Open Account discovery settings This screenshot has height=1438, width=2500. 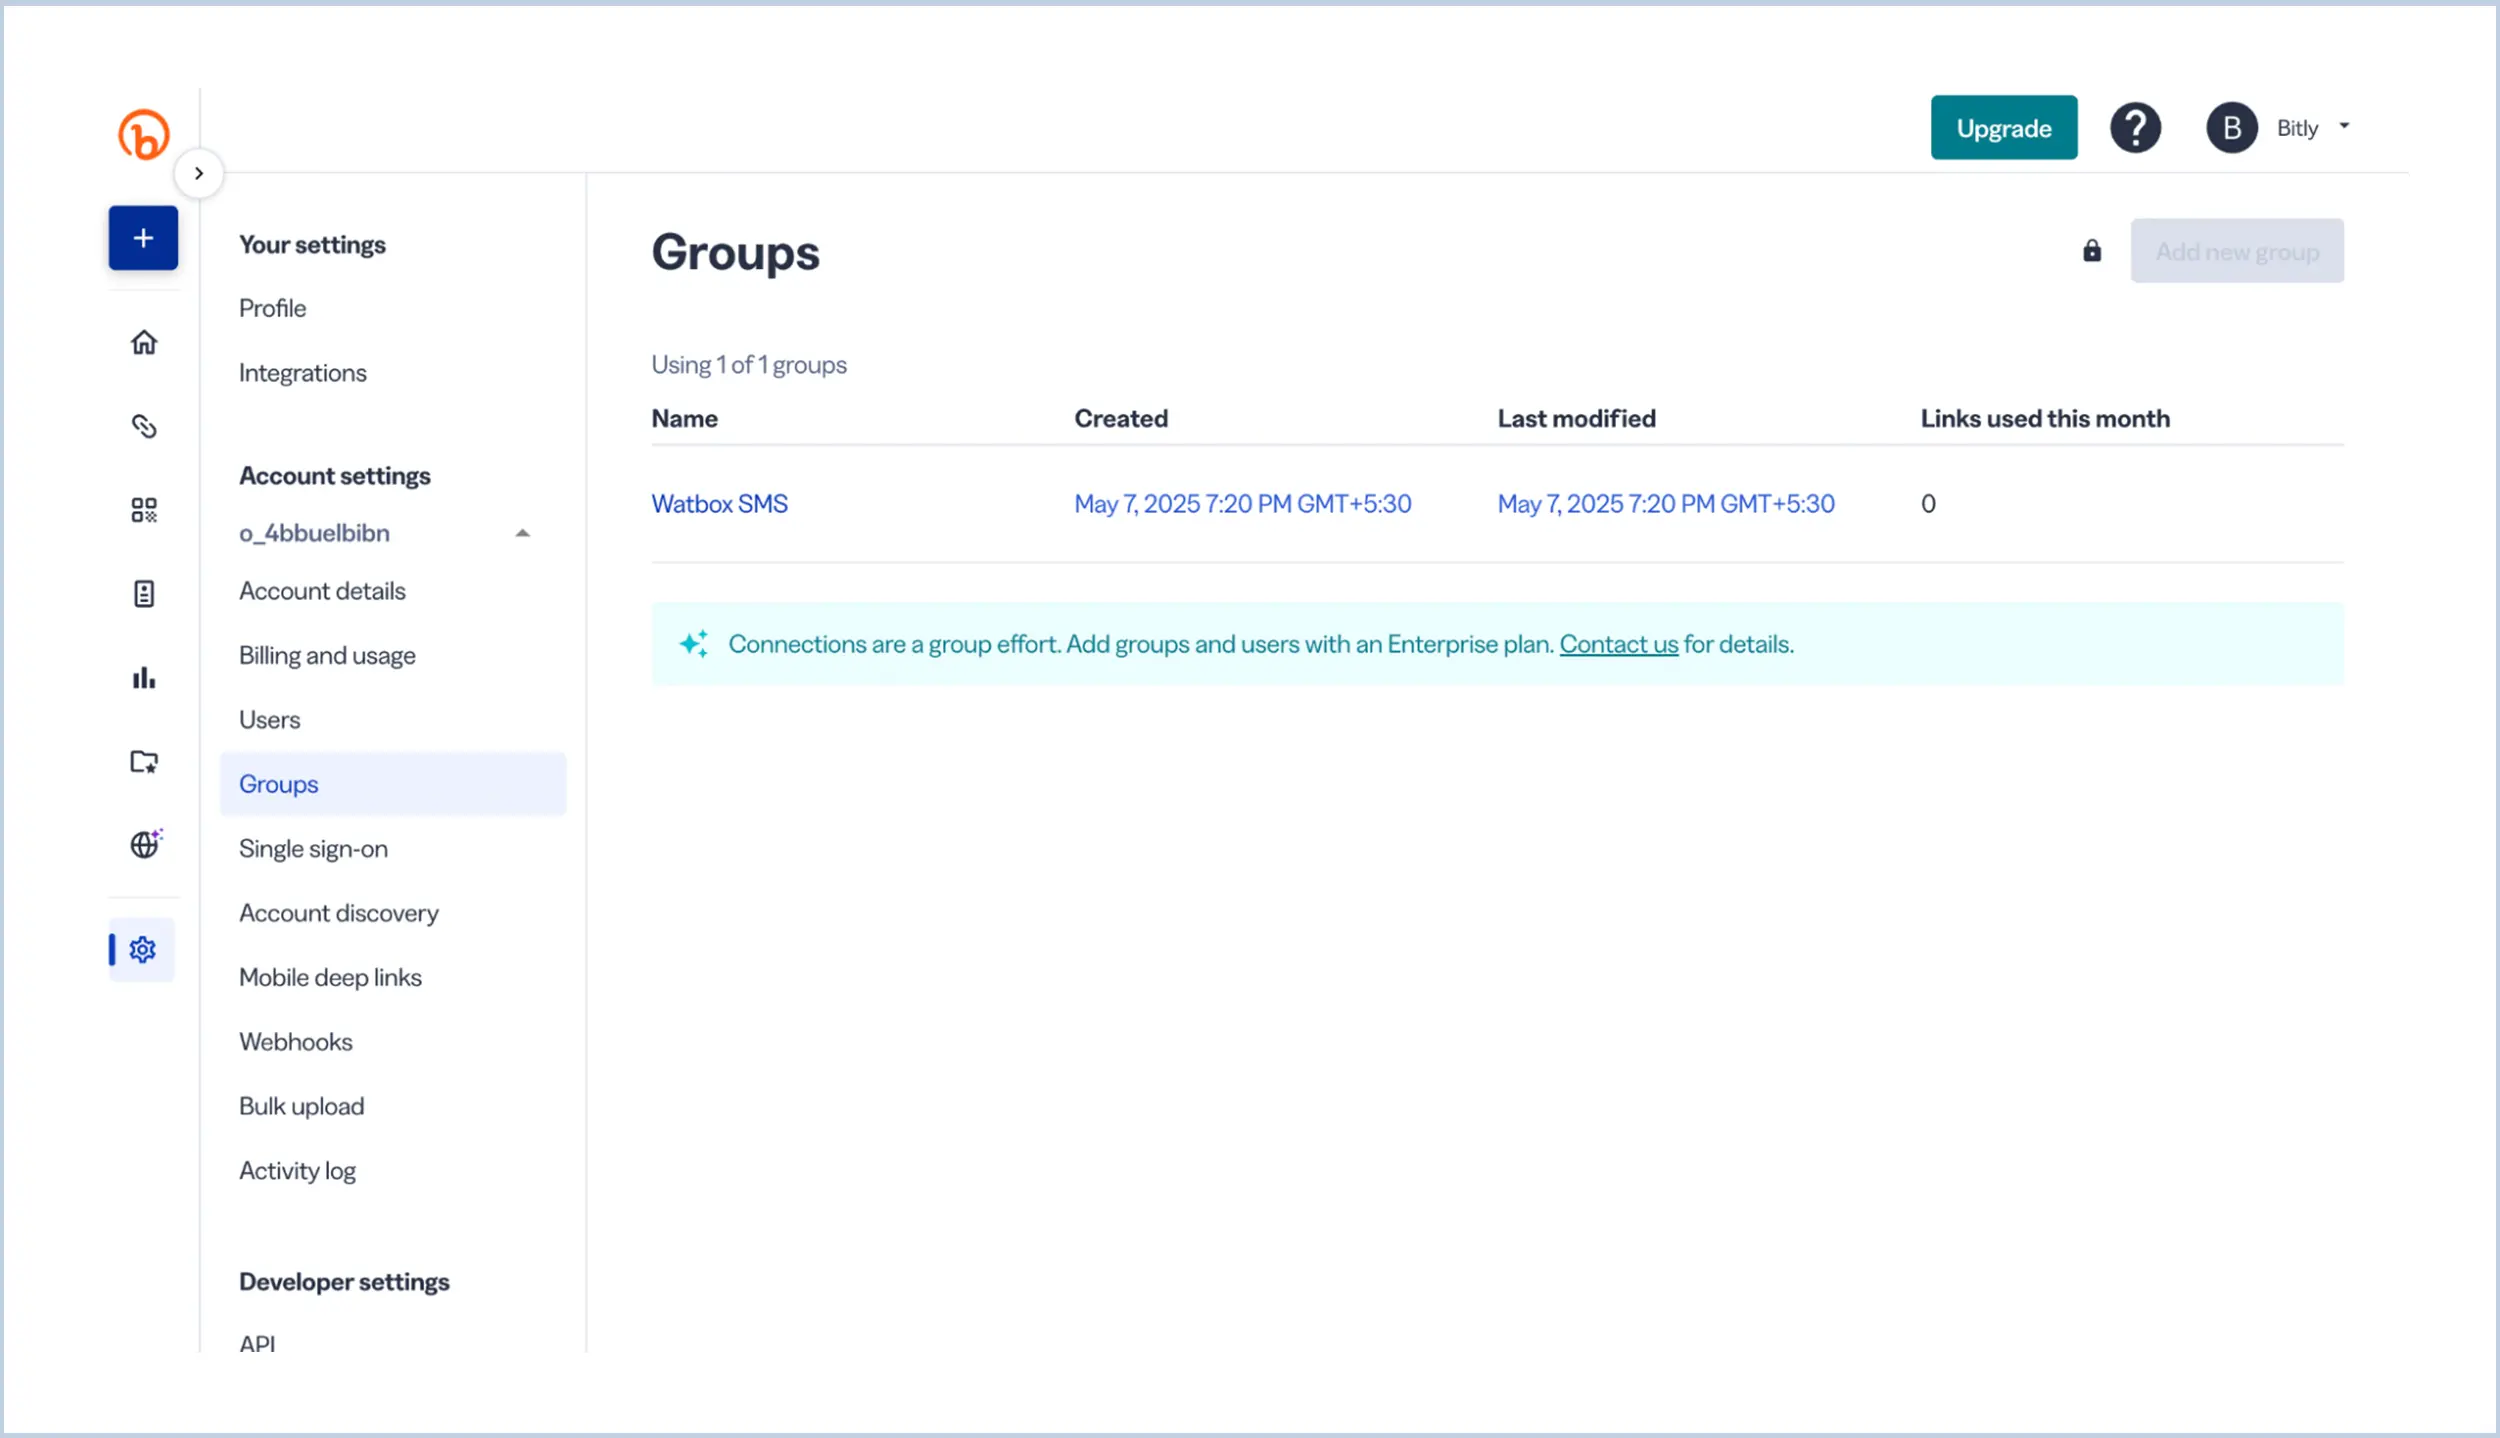click(x=338, y=913)
